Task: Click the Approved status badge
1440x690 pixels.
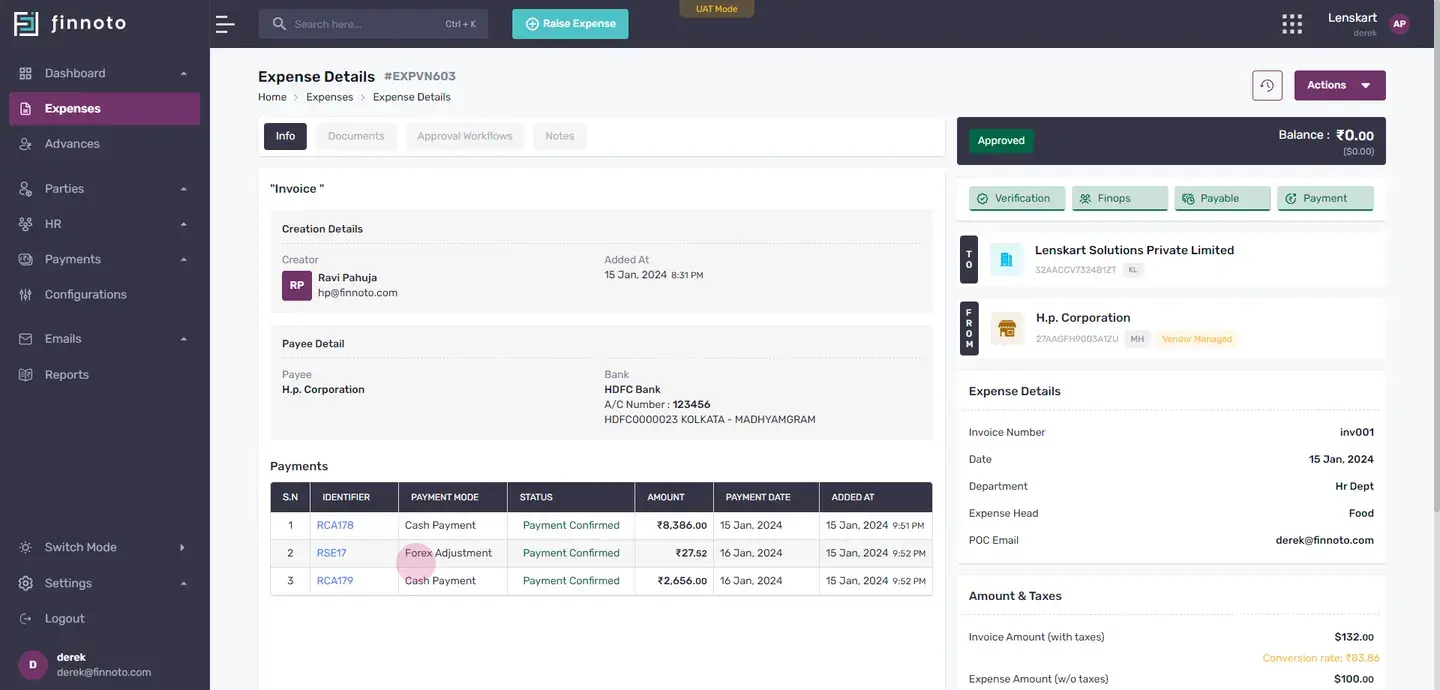Action: tap(1001, 141)
